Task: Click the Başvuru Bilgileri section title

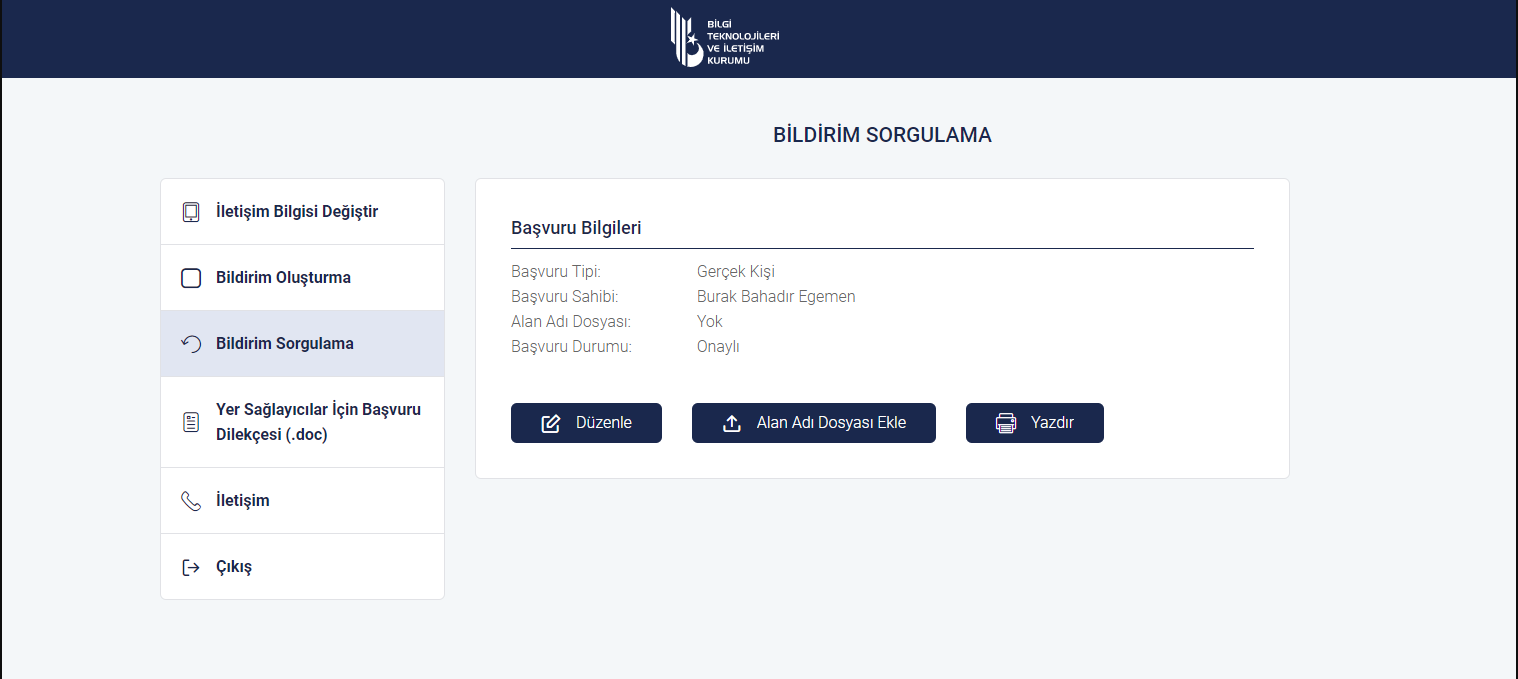Action: [576, 228]
